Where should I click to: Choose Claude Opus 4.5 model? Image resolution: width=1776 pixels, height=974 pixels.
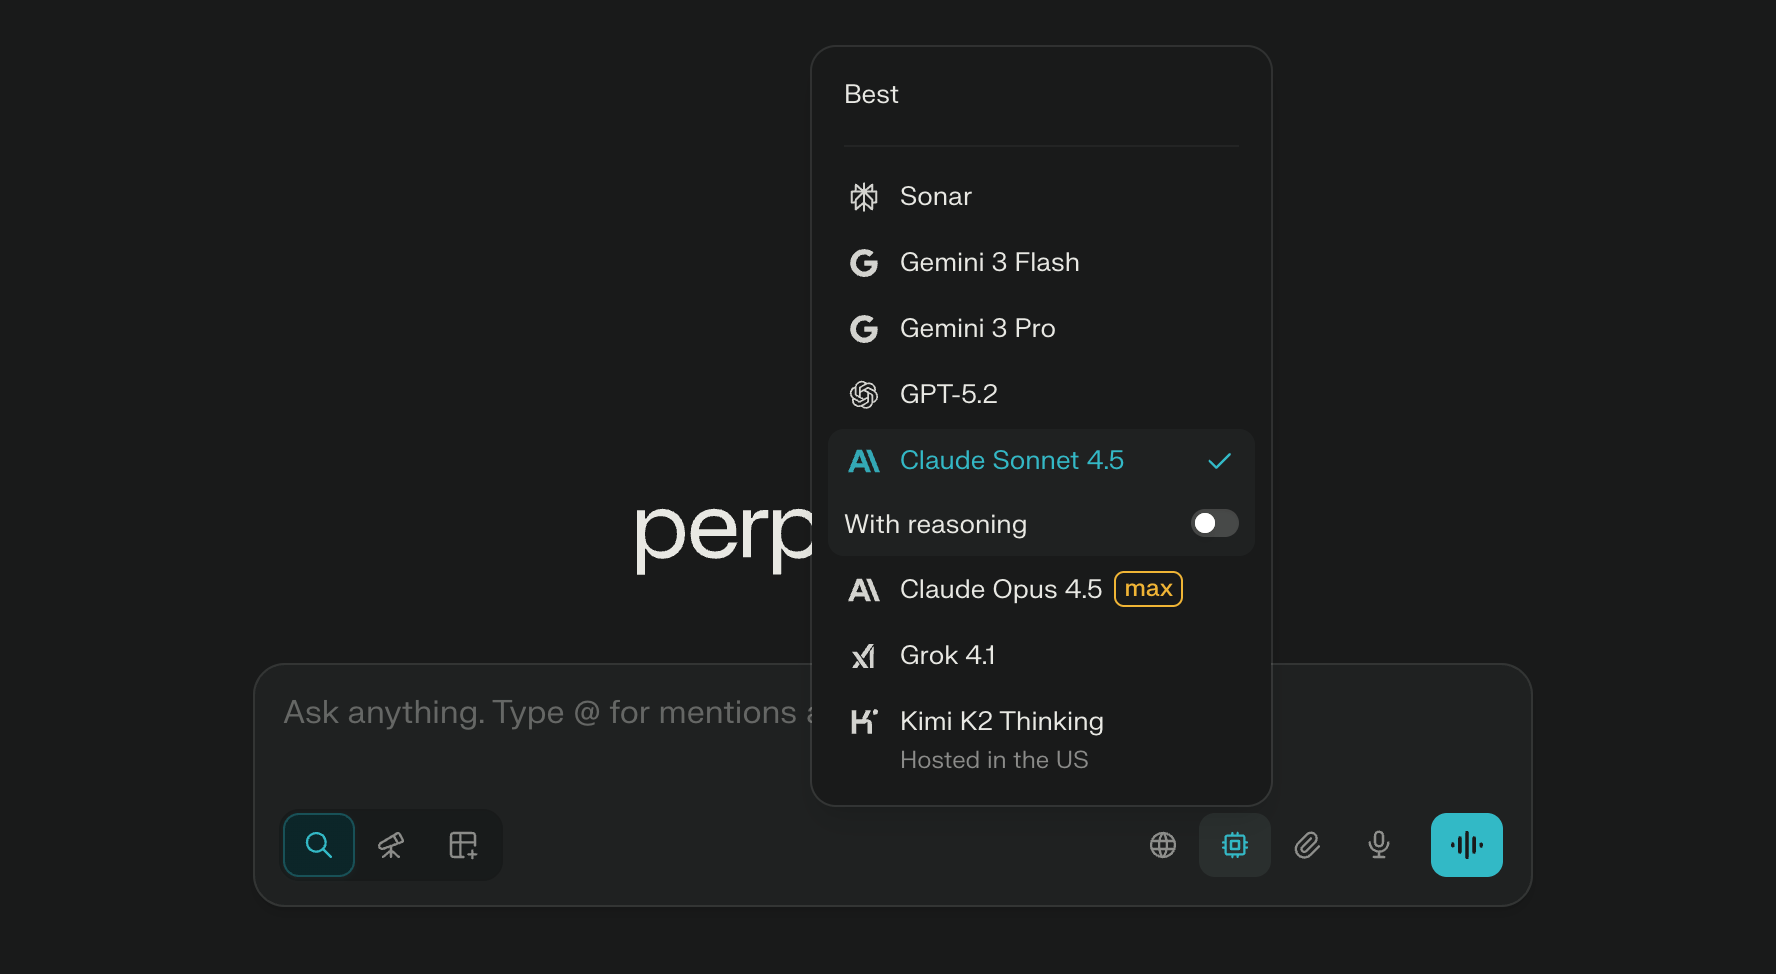click(x=1000, y=589)
